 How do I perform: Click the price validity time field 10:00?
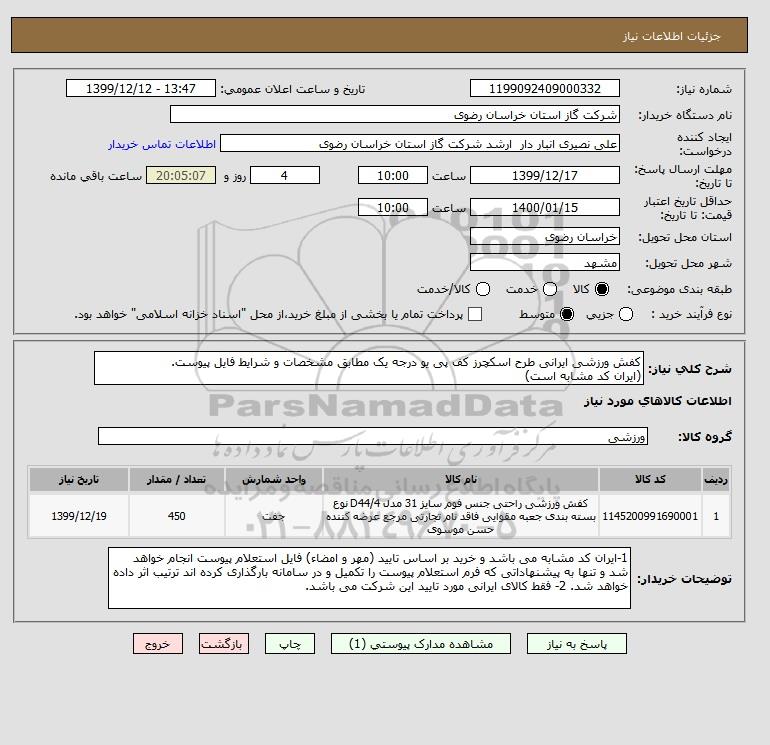coord(392,208)
